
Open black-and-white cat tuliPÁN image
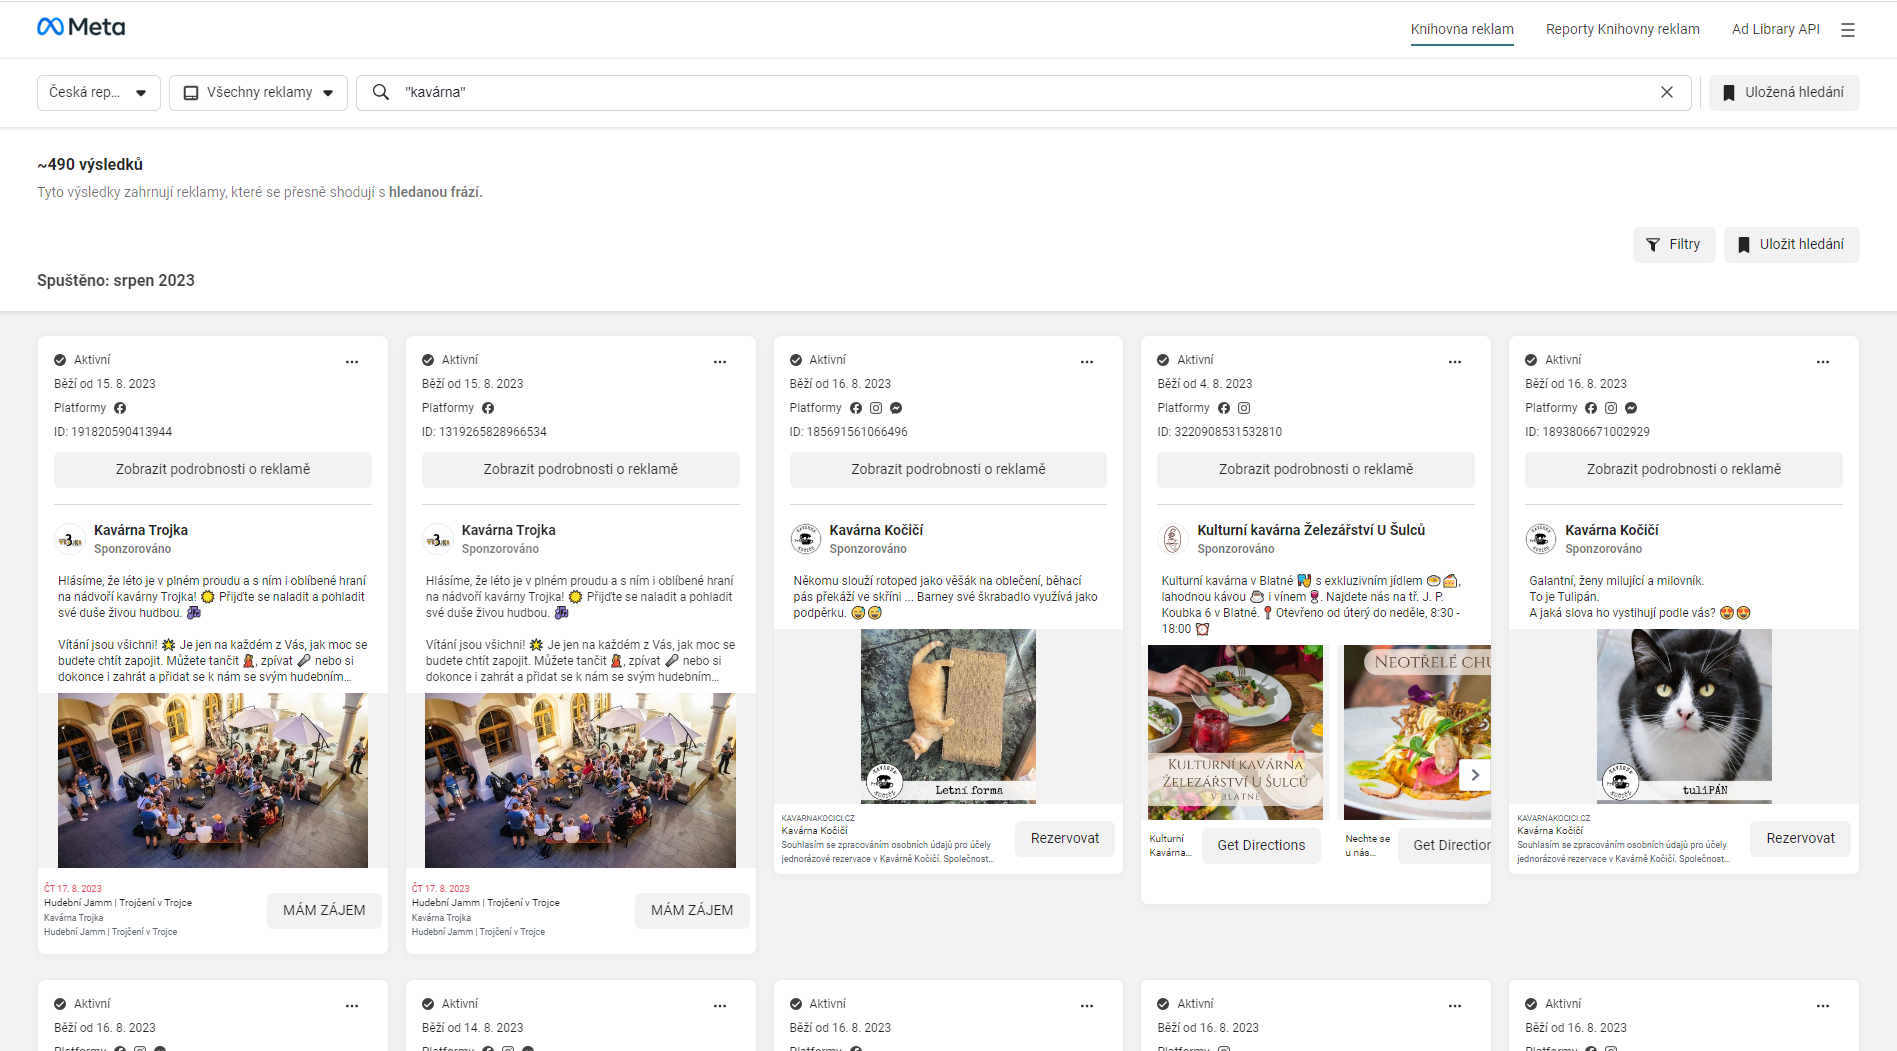1684,716
